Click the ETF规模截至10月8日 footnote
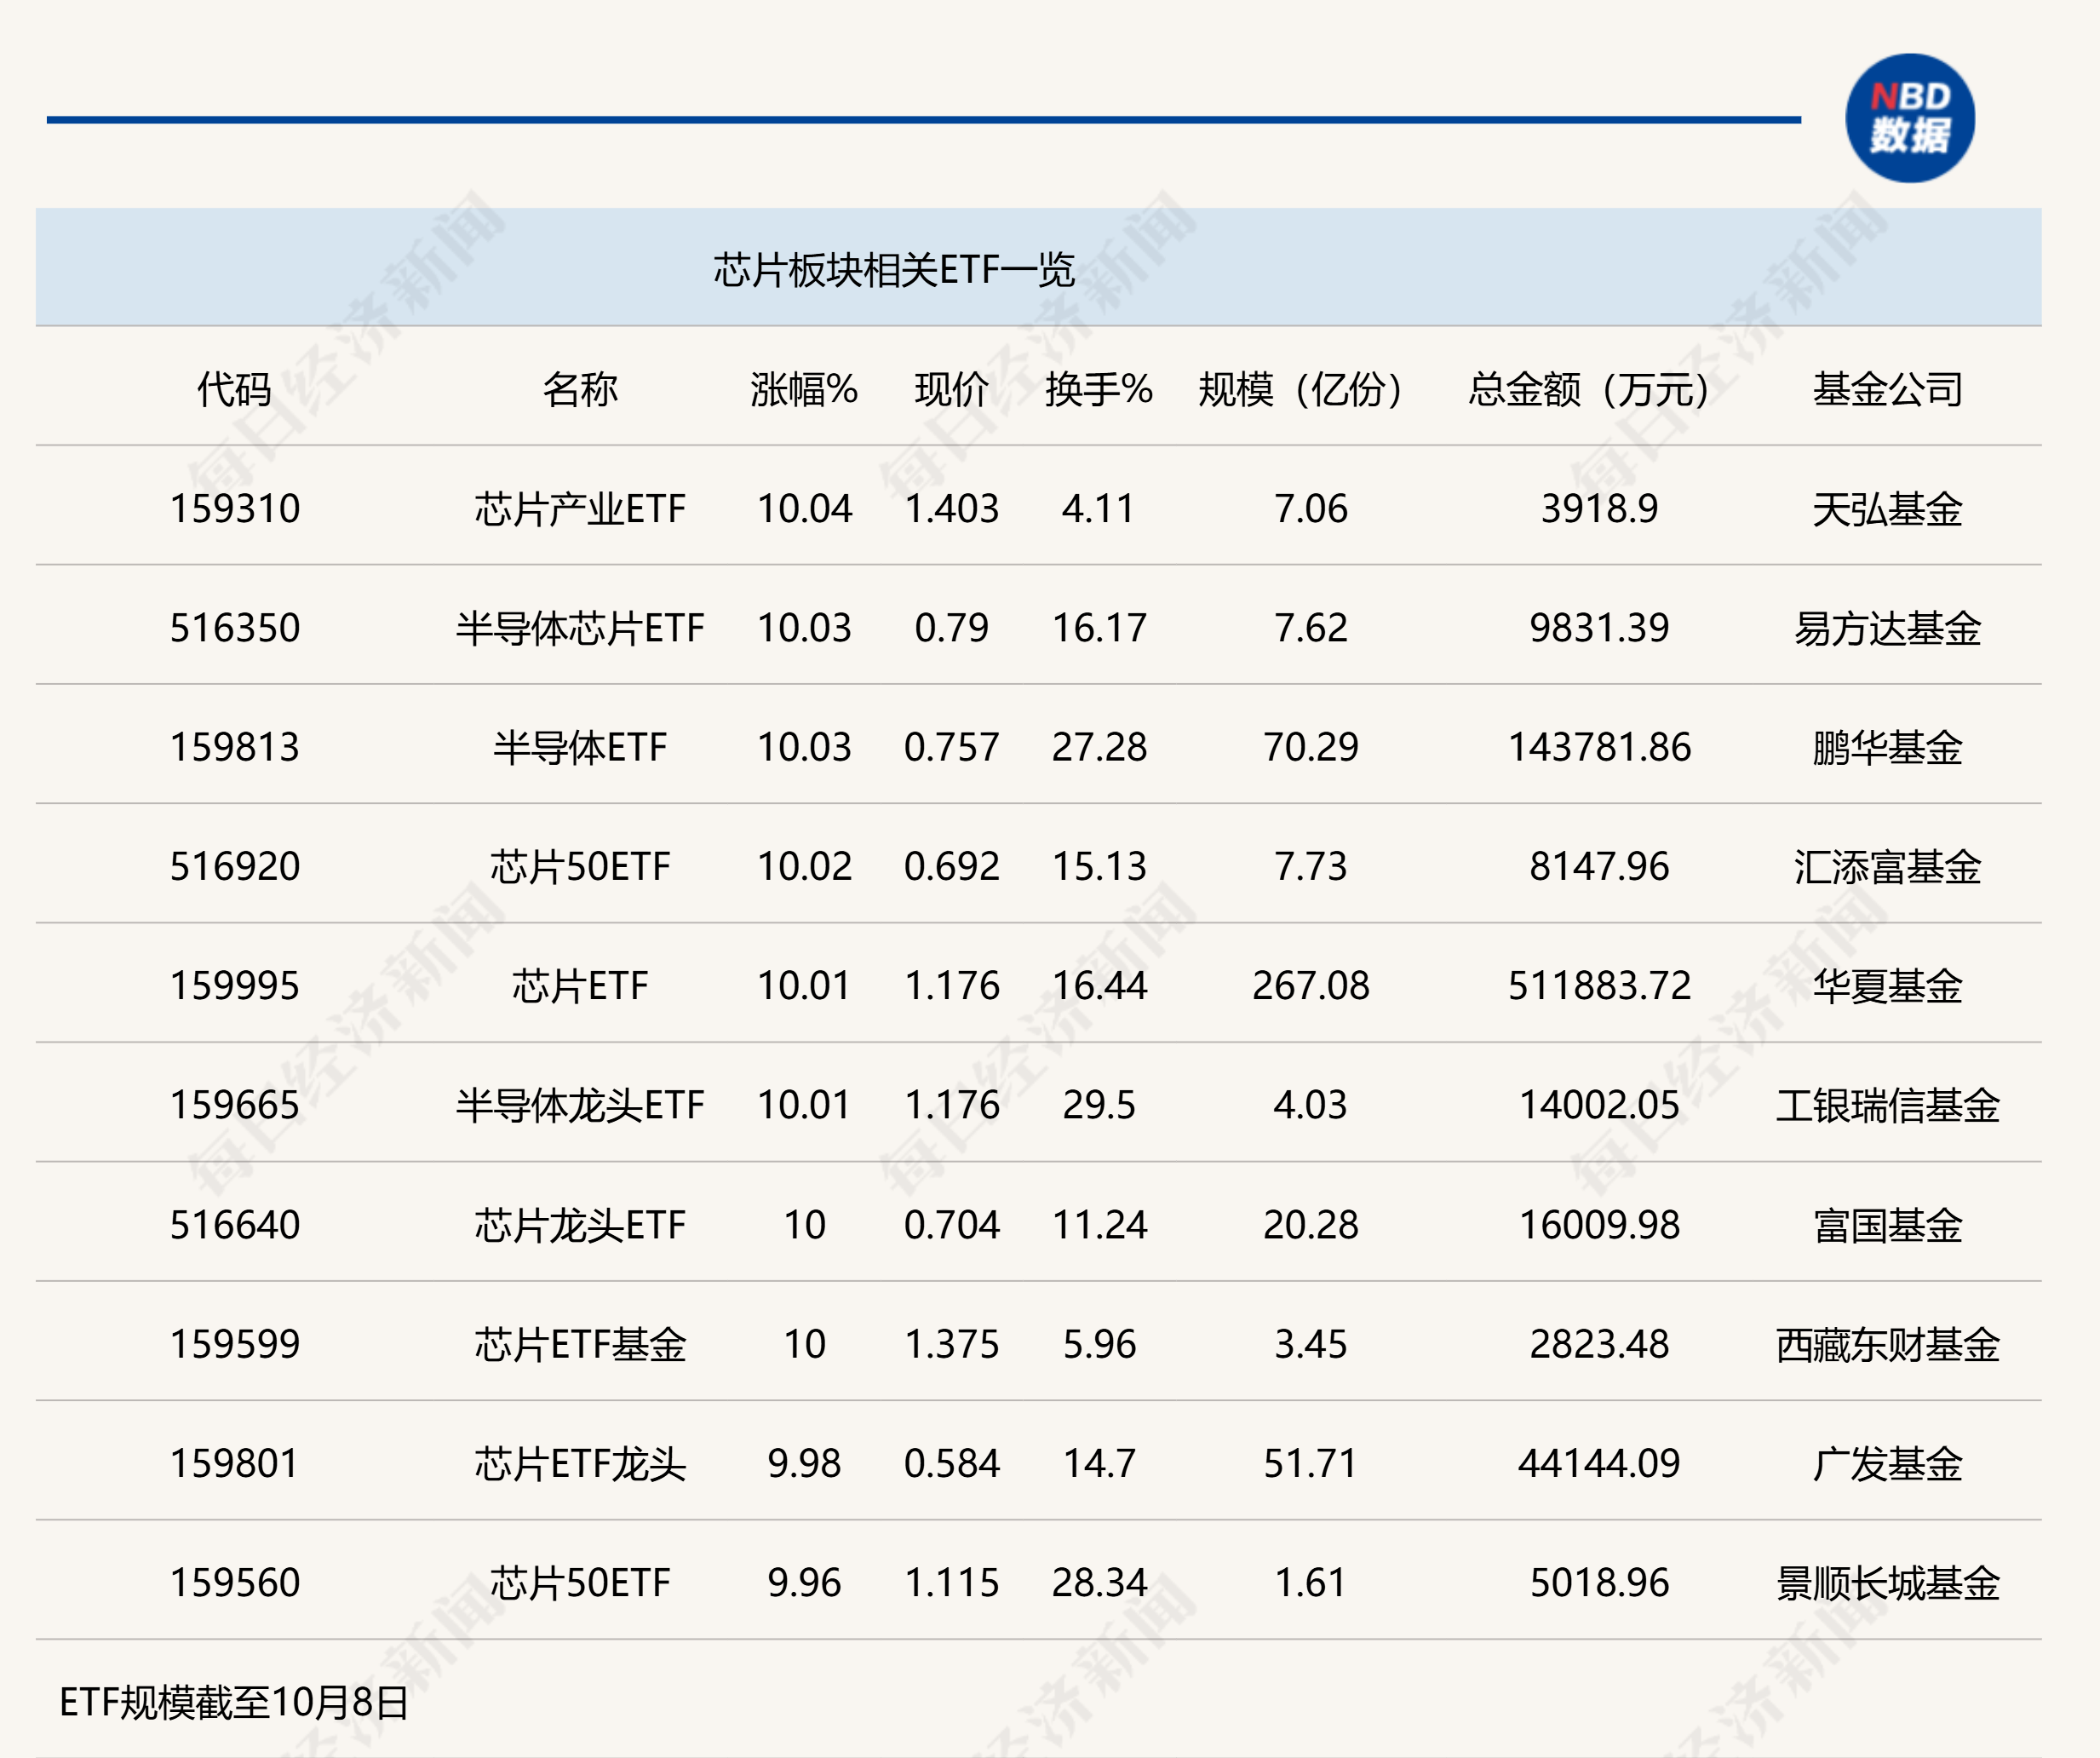This screenshot has height=1758, width=2100. click(234, 1702)
